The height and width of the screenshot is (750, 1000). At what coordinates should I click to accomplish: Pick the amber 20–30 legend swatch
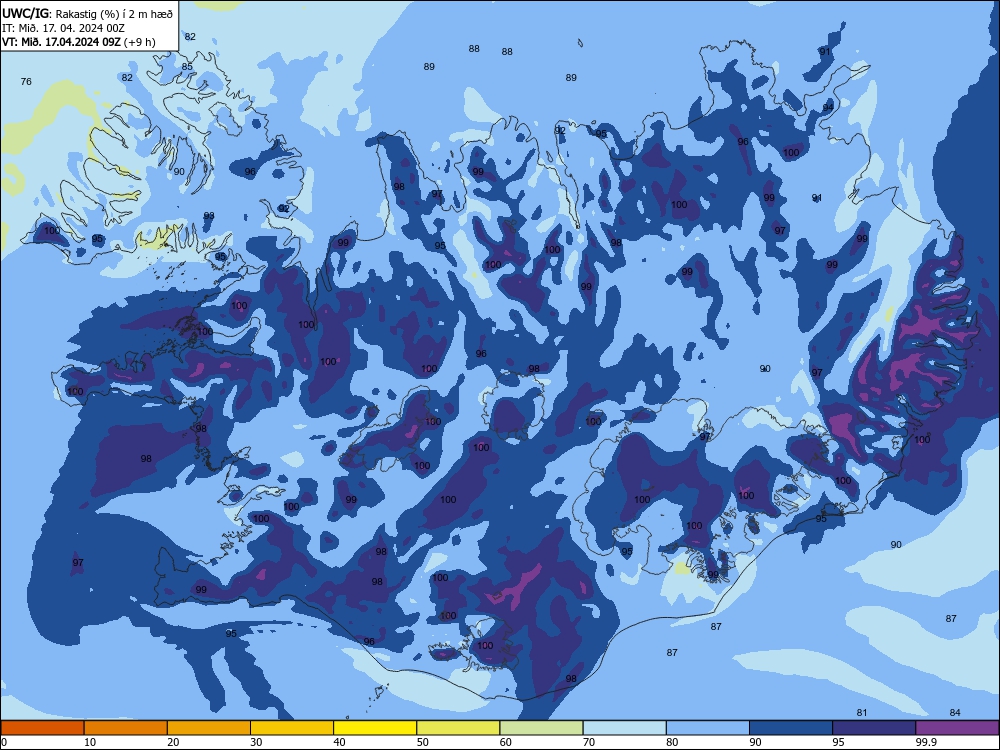pos(209,728)
